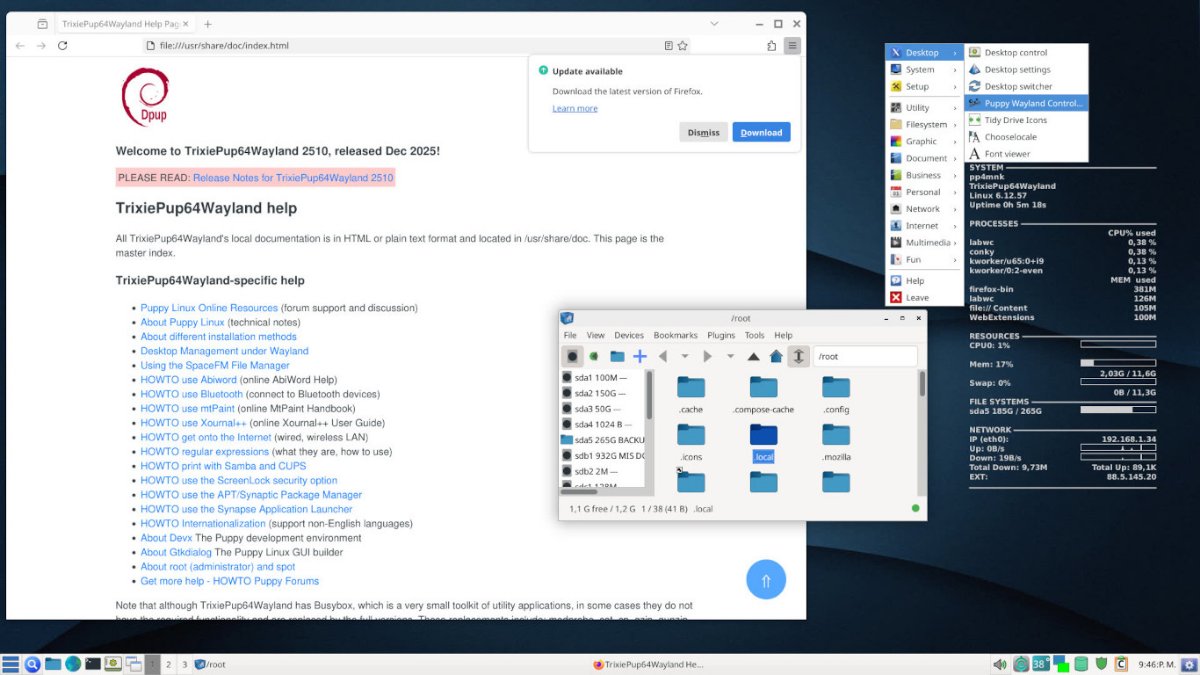Open the volume speaker icon in tray
The width and height of the screenshot is (1200, 675).
[999, 664]
